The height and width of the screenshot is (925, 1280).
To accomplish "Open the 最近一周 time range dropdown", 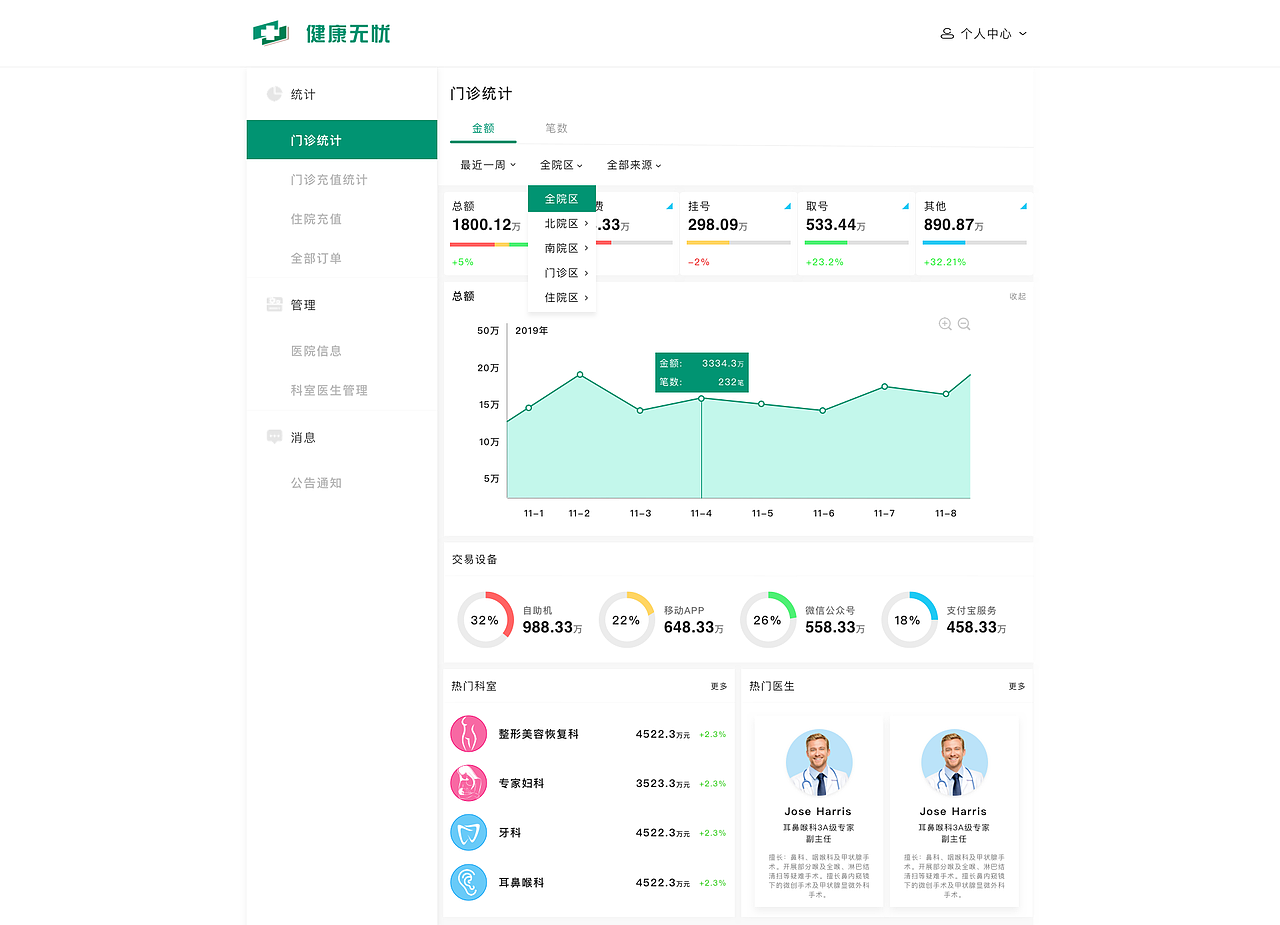I will coord(486,164).
